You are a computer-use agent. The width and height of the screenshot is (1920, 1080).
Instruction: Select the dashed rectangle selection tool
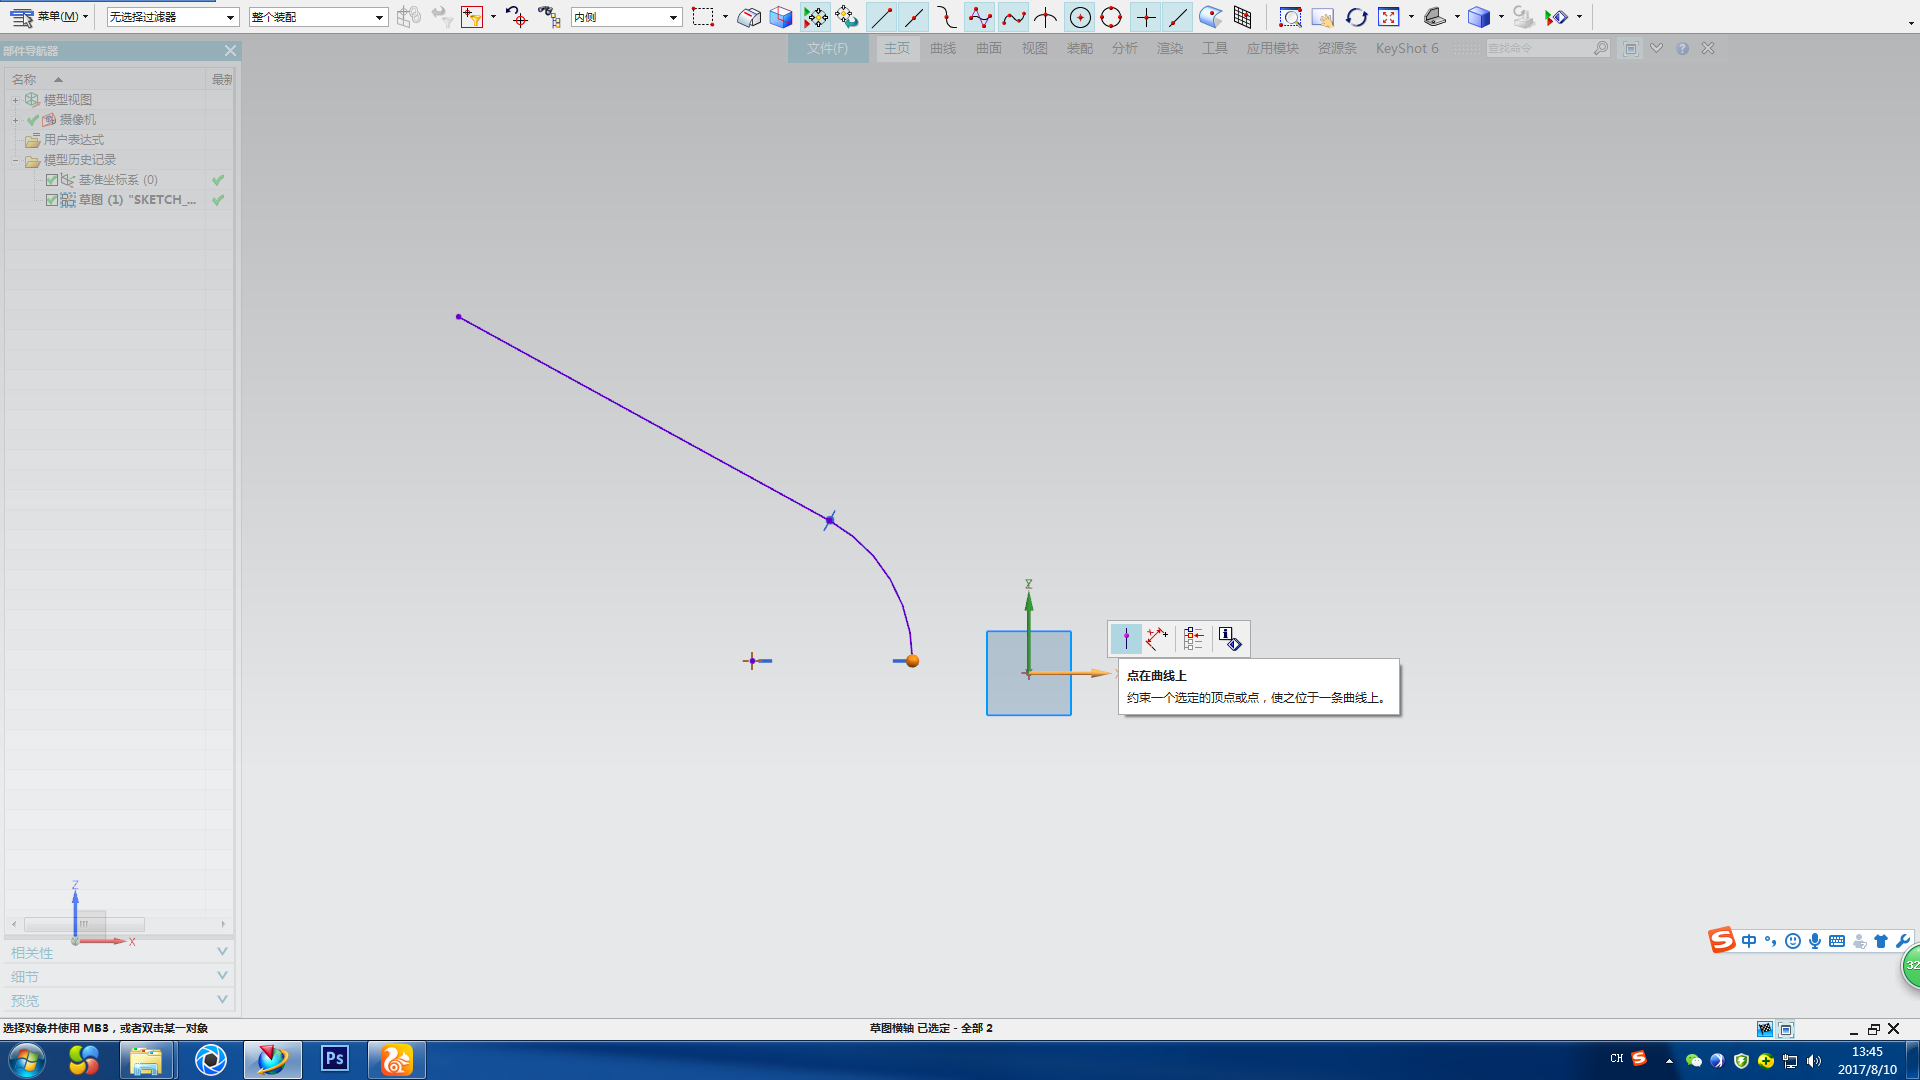[703, 17]
